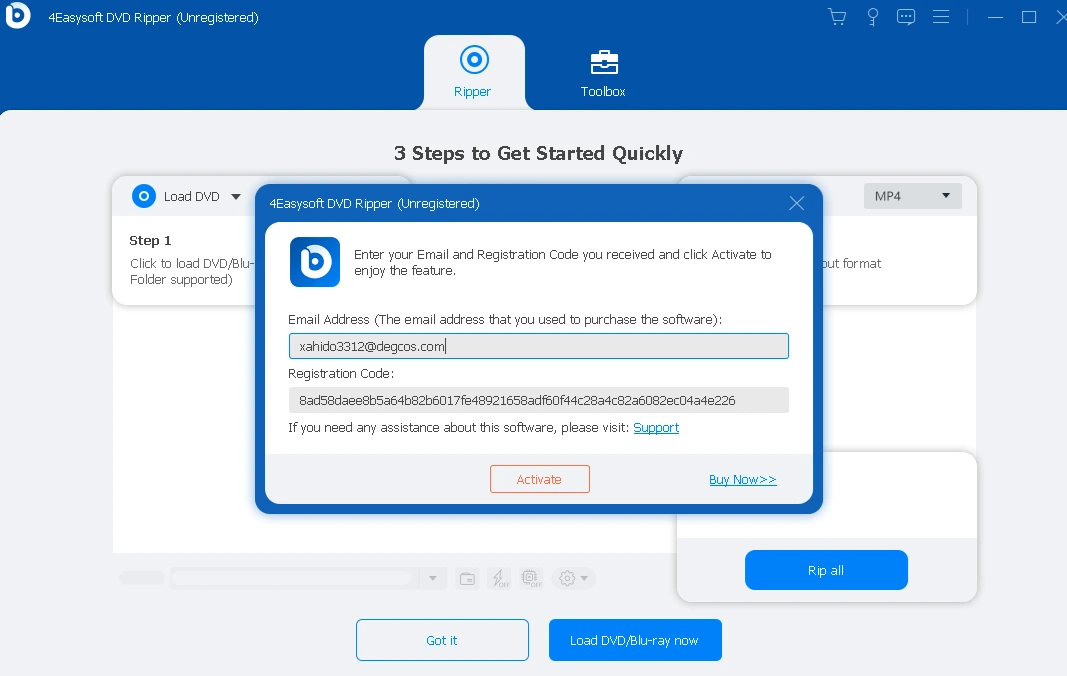Click the shopping cart purchase icon
This screenshot has width=1067, height=676.
(837, 17)
